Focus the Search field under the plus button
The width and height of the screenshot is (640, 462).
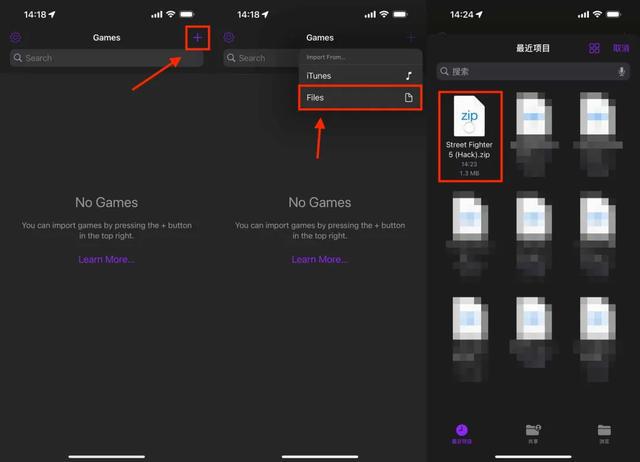click(106, 58)
